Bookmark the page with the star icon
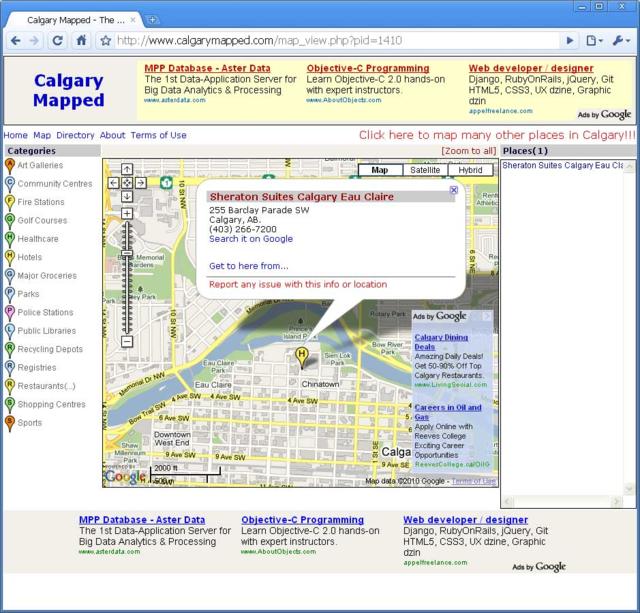This screenshot has height=613, width=640. tap(106, 40)
